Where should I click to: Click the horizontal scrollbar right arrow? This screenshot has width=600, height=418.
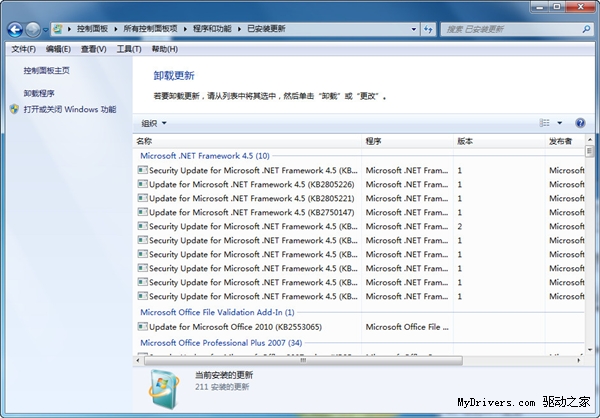click(x=579, y=360)
